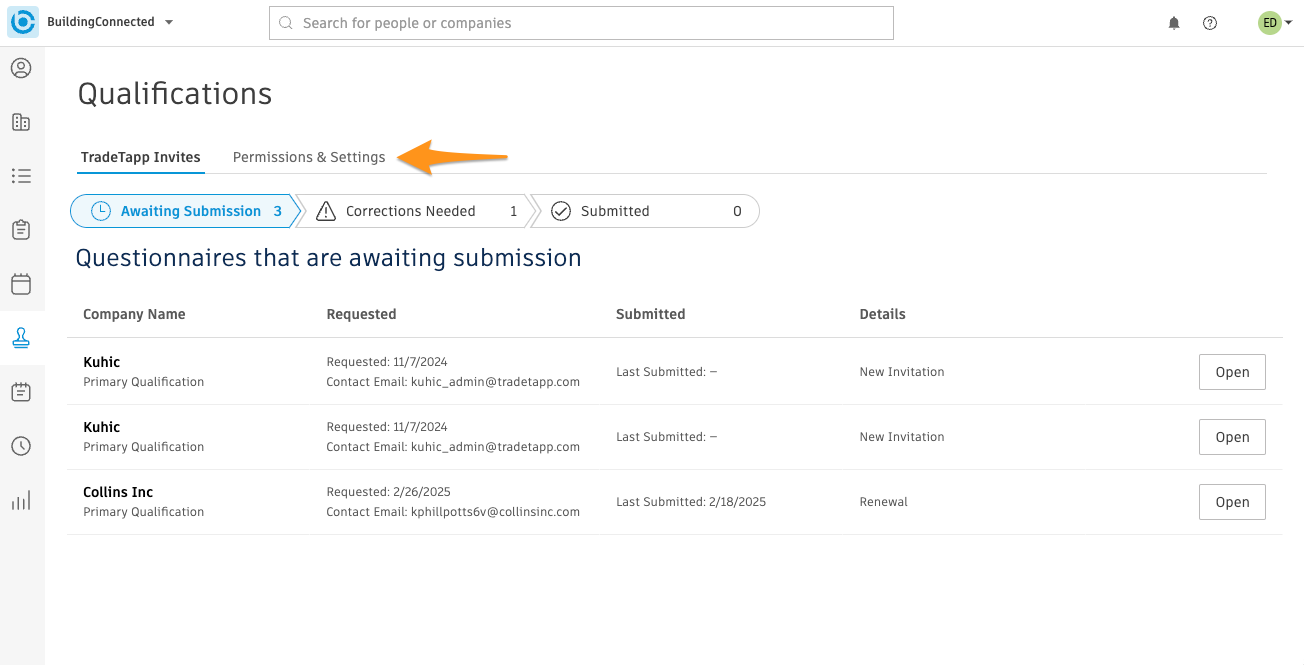Open the clock history icon in sidebar

pyautogui.click(x=21, y=446)
